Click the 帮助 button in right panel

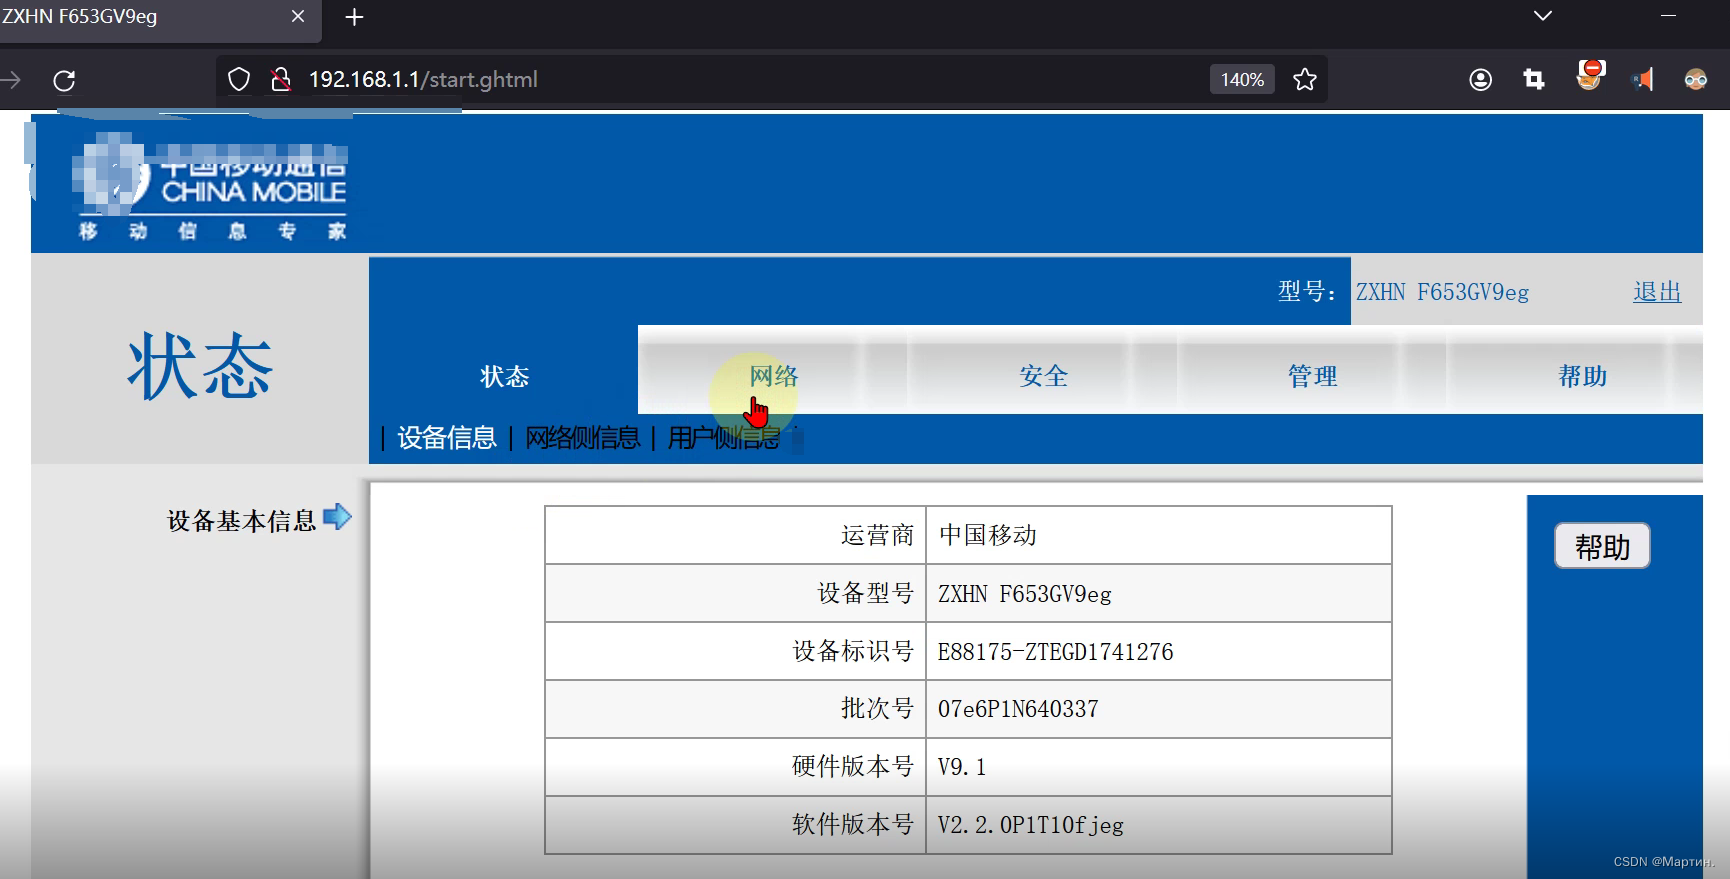(x=1602, y=546)
